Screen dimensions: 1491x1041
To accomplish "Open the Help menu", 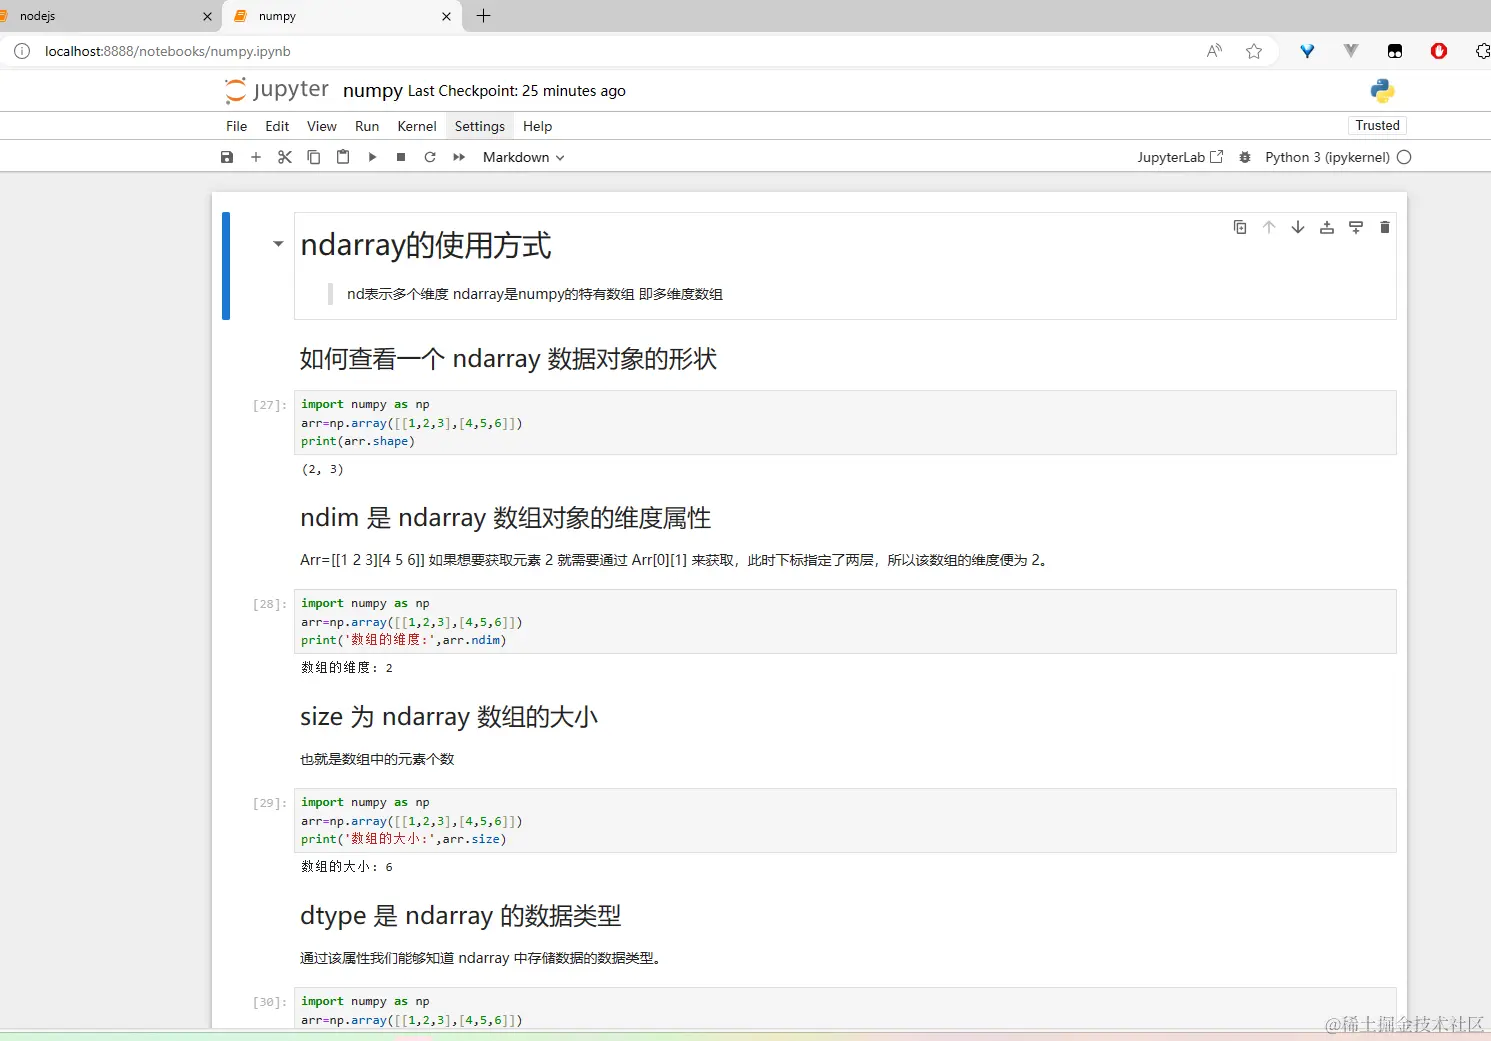I will (x=537, y=126).
